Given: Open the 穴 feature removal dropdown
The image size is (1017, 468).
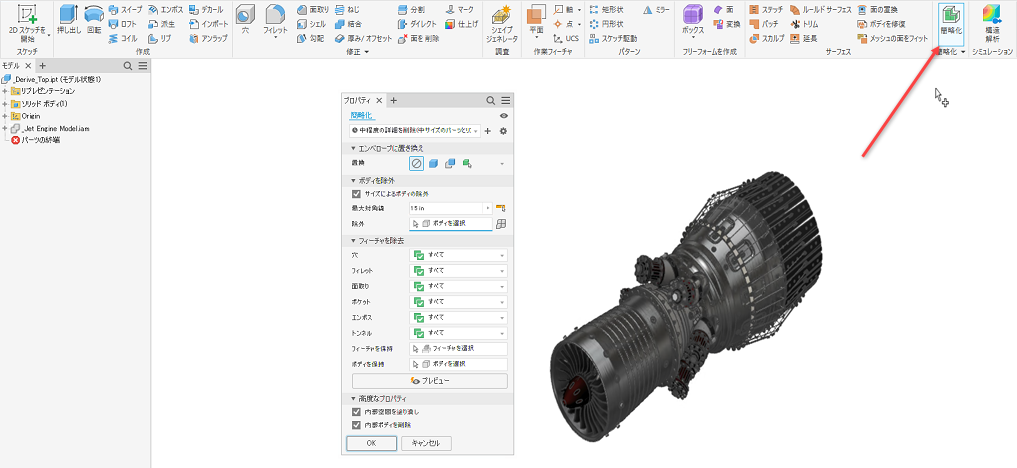Looking at the screenshot, I should coord(459,255).
